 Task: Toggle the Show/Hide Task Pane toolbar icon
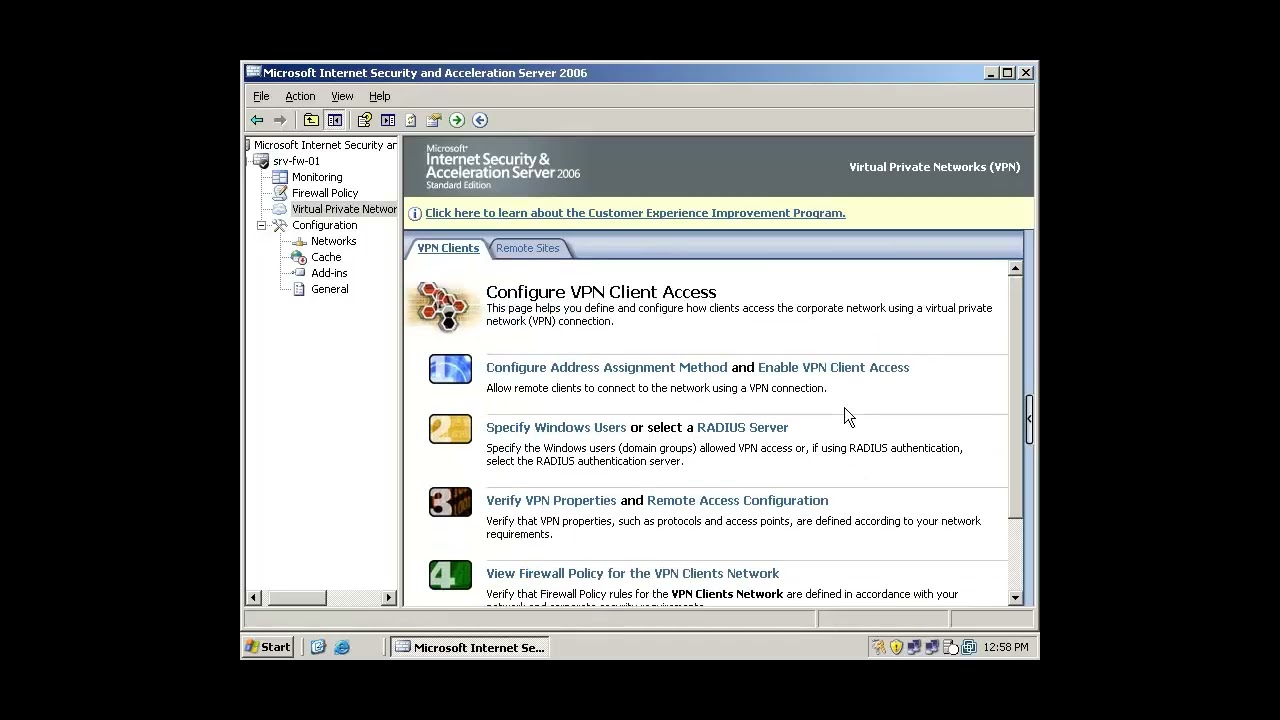tap(388, 120)
